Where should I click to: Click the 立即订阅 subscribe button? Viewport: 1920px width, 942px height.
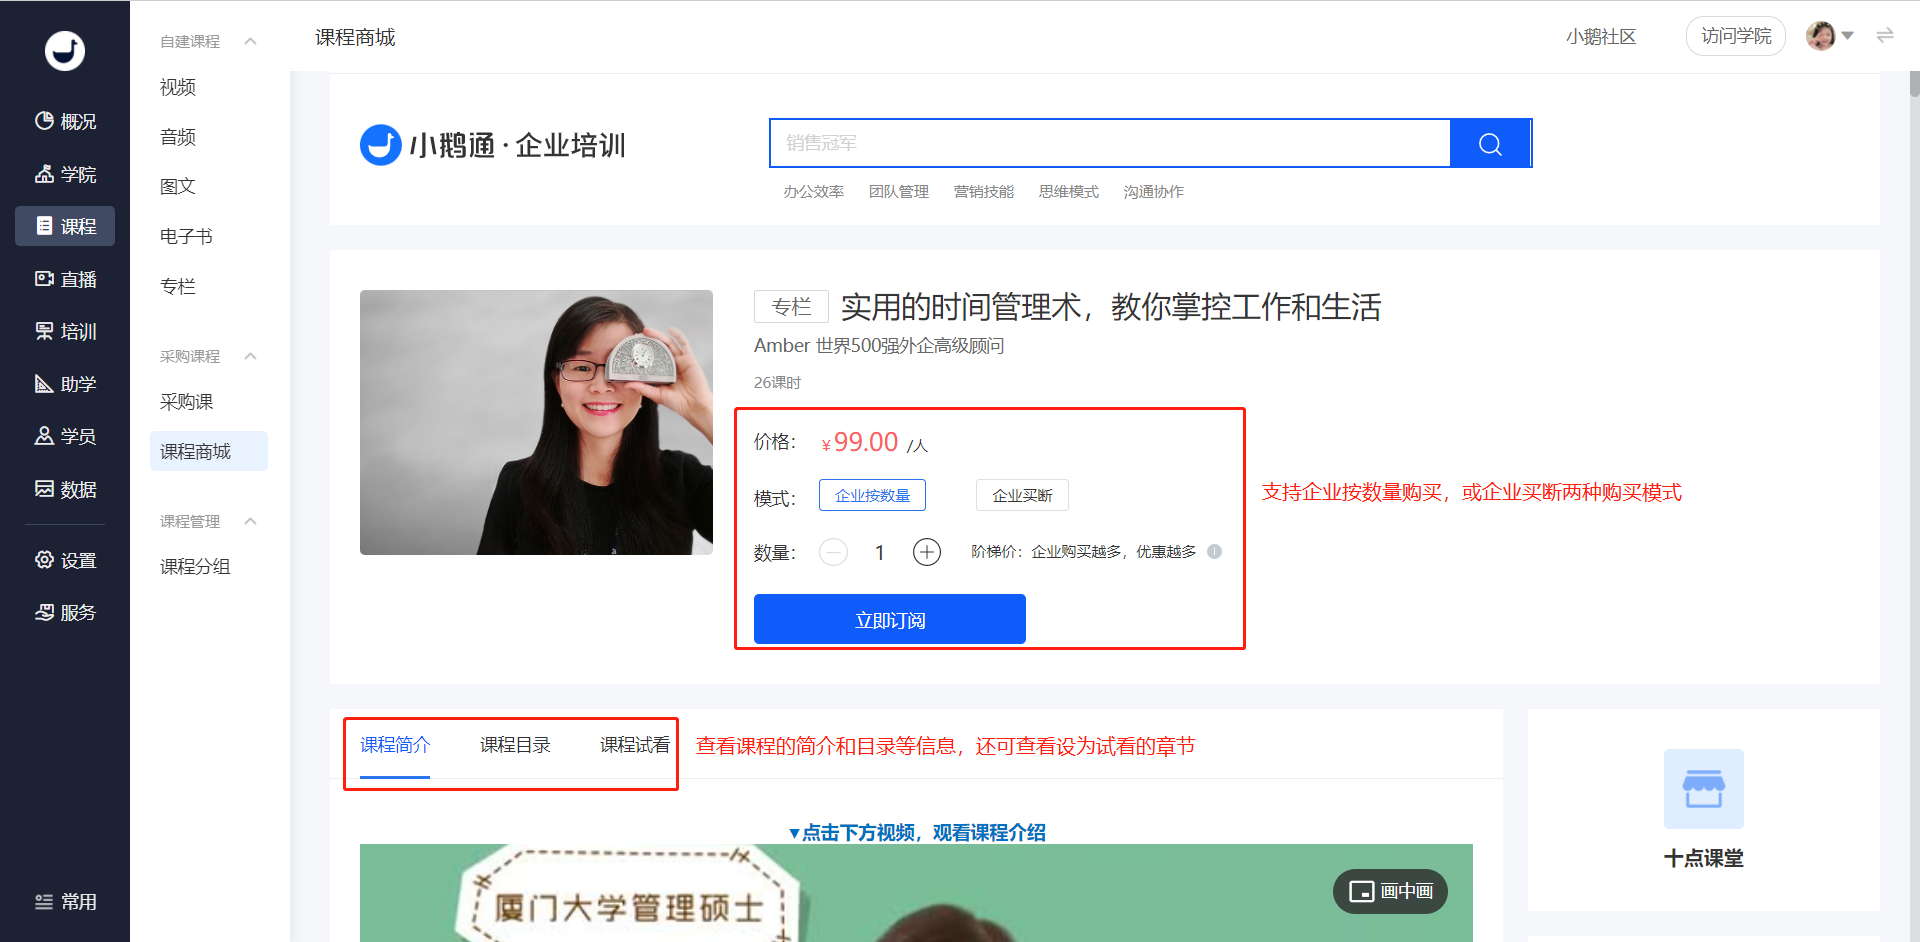[890, 619]
